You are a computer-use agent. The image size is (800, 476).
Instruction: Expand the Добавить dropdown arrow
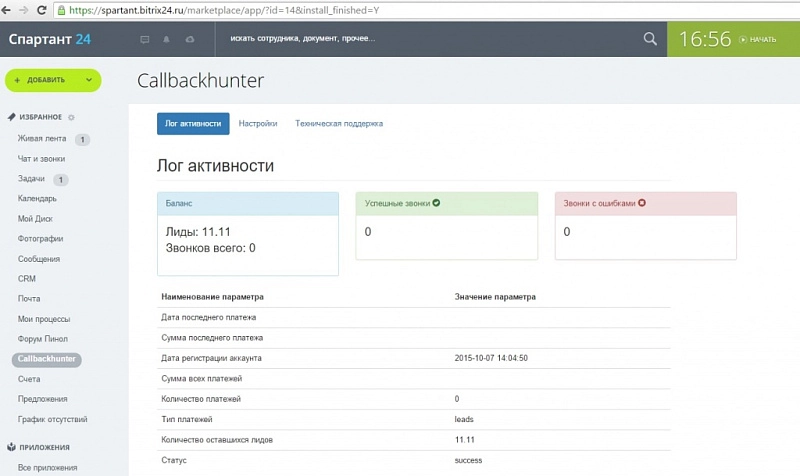point(88,80)
